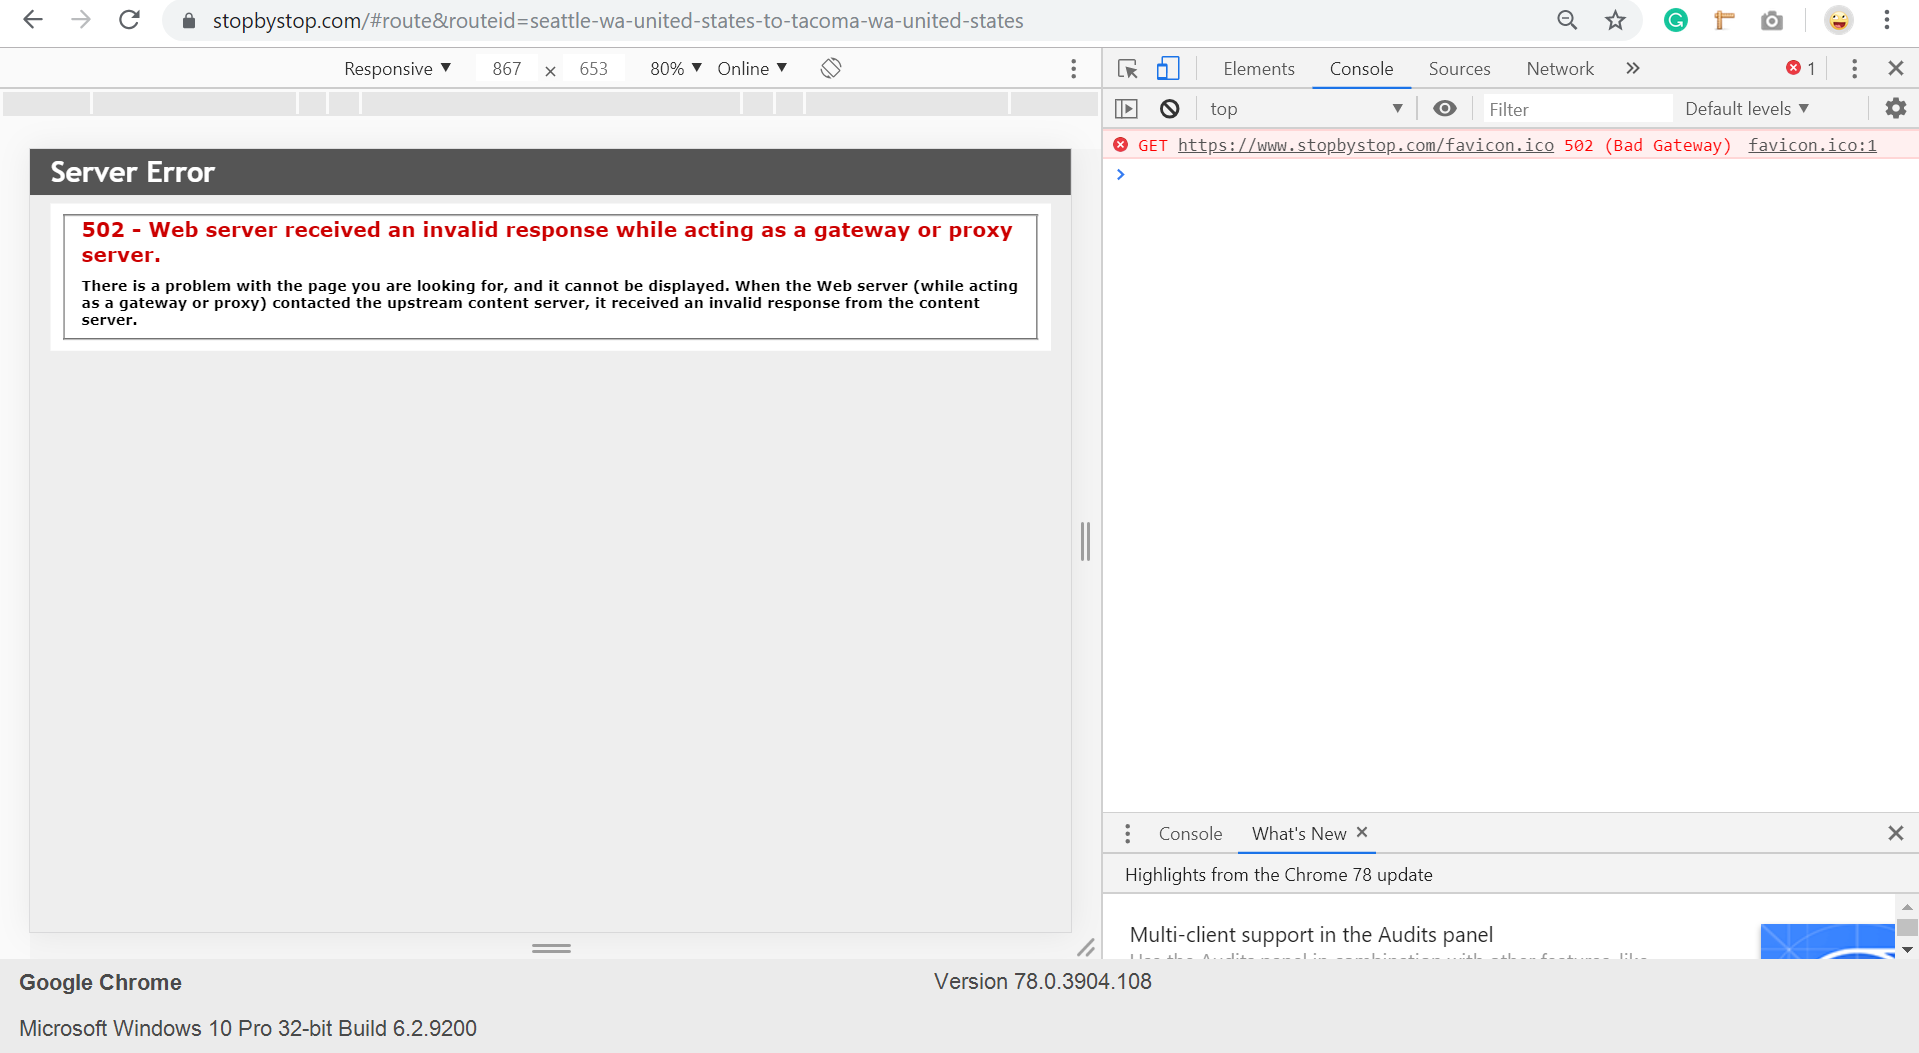The image size is (1919, 1053).
Task: Close the DevTools panel
Action: tap(1895, 68)
